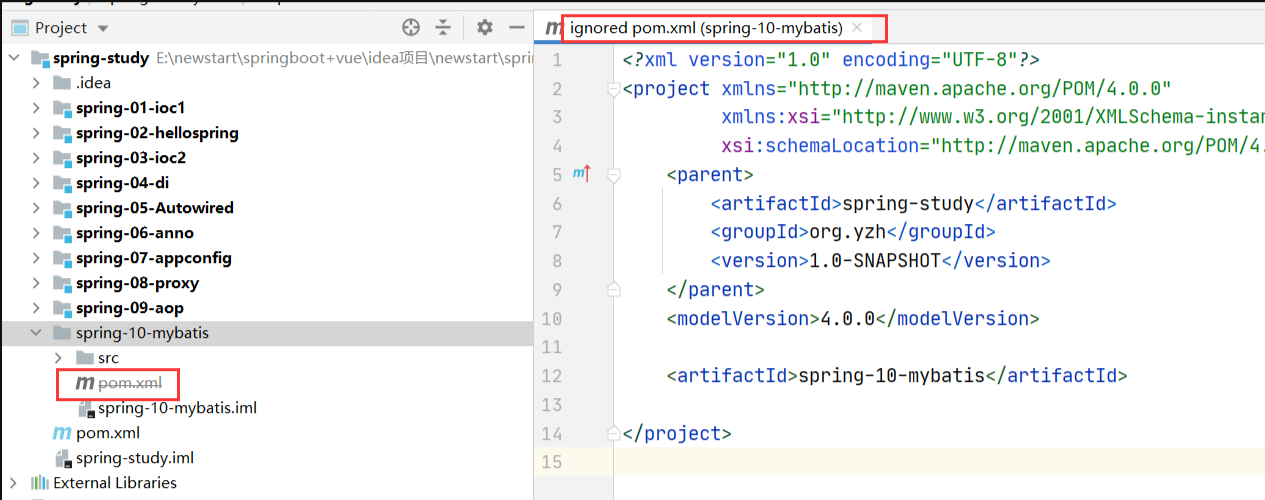
Task: Click the empty line 15 in editor
Action: pyautogui.click(x=900, y=462)
